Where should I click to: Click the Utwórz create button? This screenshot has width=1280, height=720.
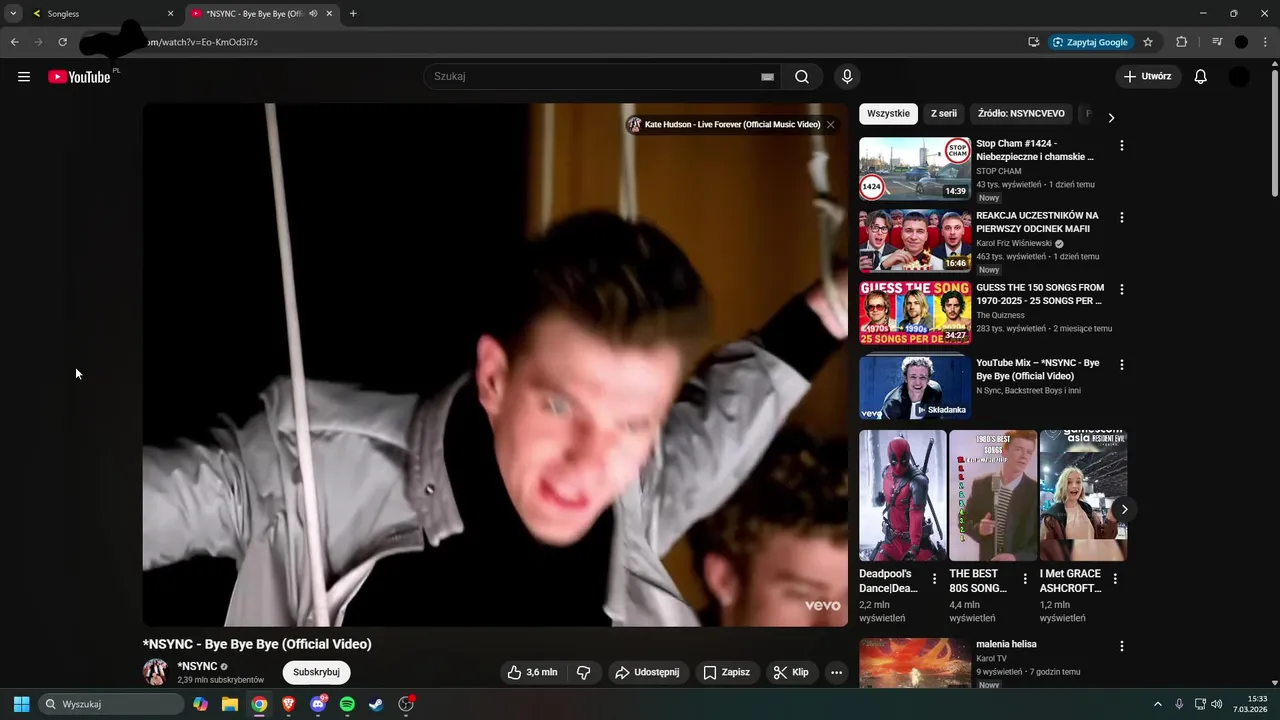click(x=1148, y=77)
